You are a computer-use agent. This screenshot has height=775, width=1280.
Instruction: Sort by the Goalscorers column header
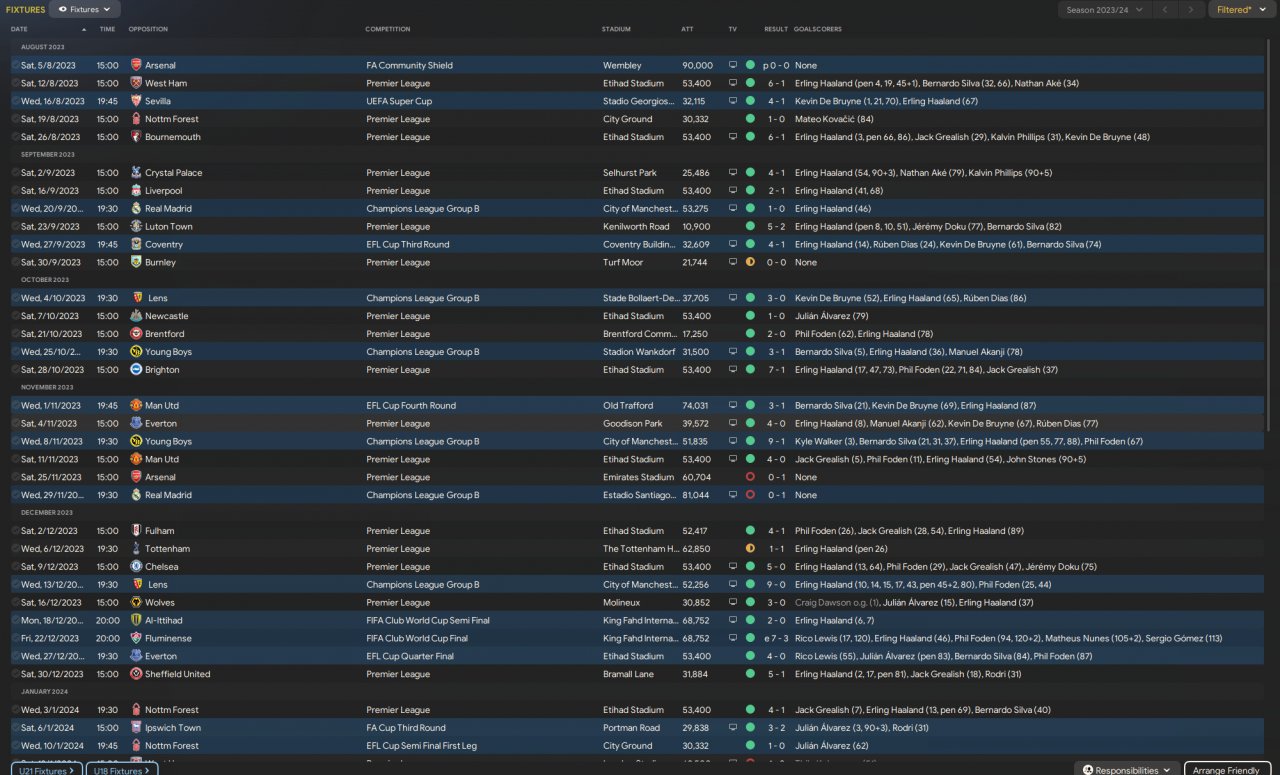tap(818, 29)
